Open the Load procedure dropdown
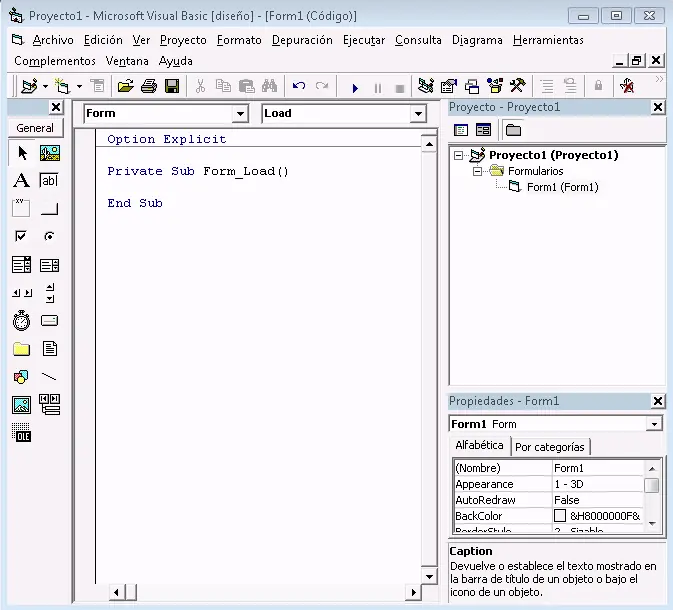673x610 pixels. tap(418, 114)
